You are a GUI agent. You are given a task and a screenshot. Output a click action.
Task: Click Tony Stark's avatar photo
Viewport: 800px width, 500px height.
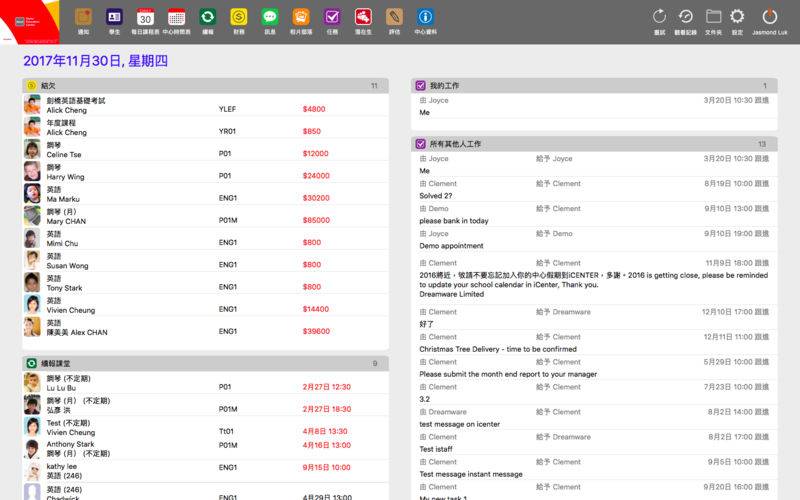(32, 283)
